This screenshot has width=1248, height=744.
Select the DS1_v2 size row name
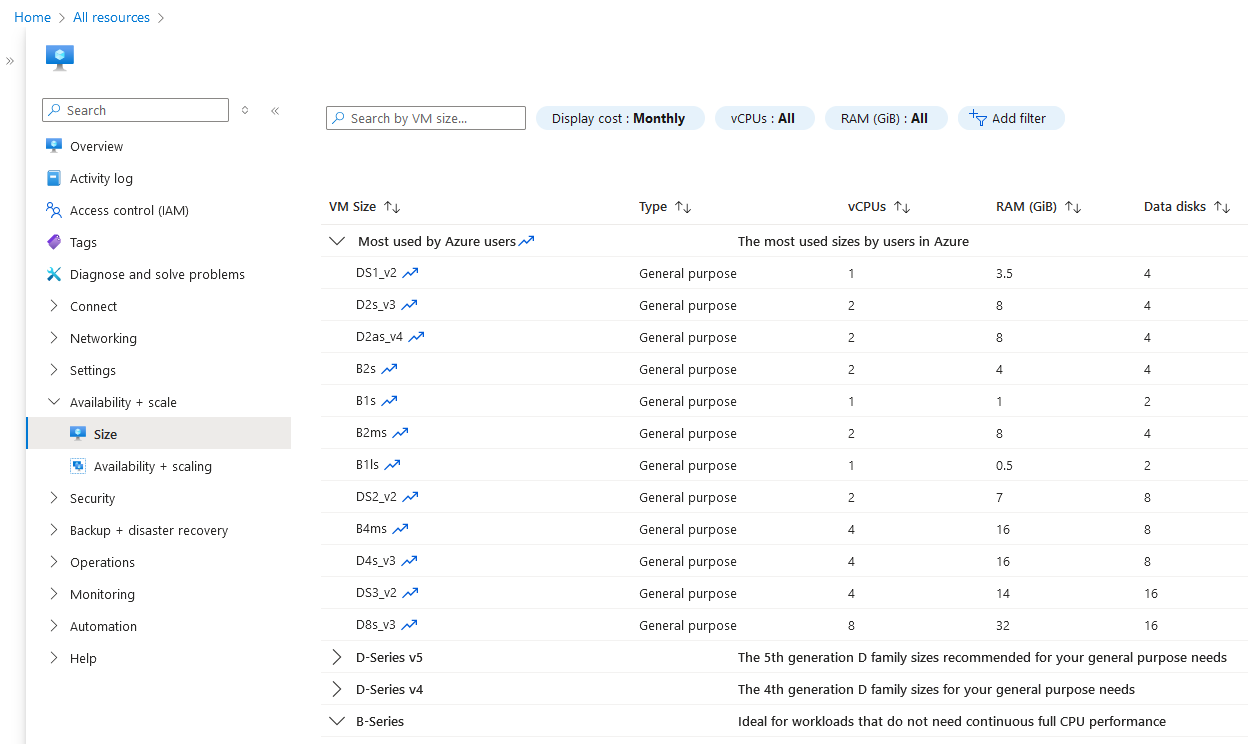pyautogui.click(x=376, y=273)
